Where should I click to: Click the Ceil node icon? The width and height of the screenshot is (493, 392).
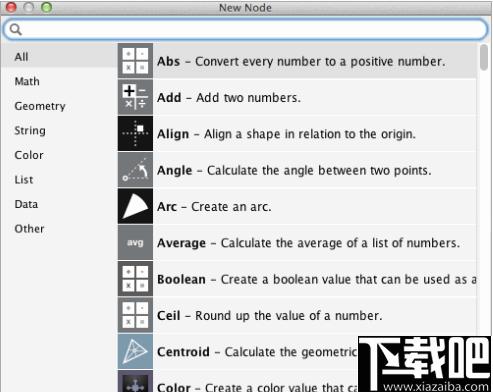click(135, 315)
